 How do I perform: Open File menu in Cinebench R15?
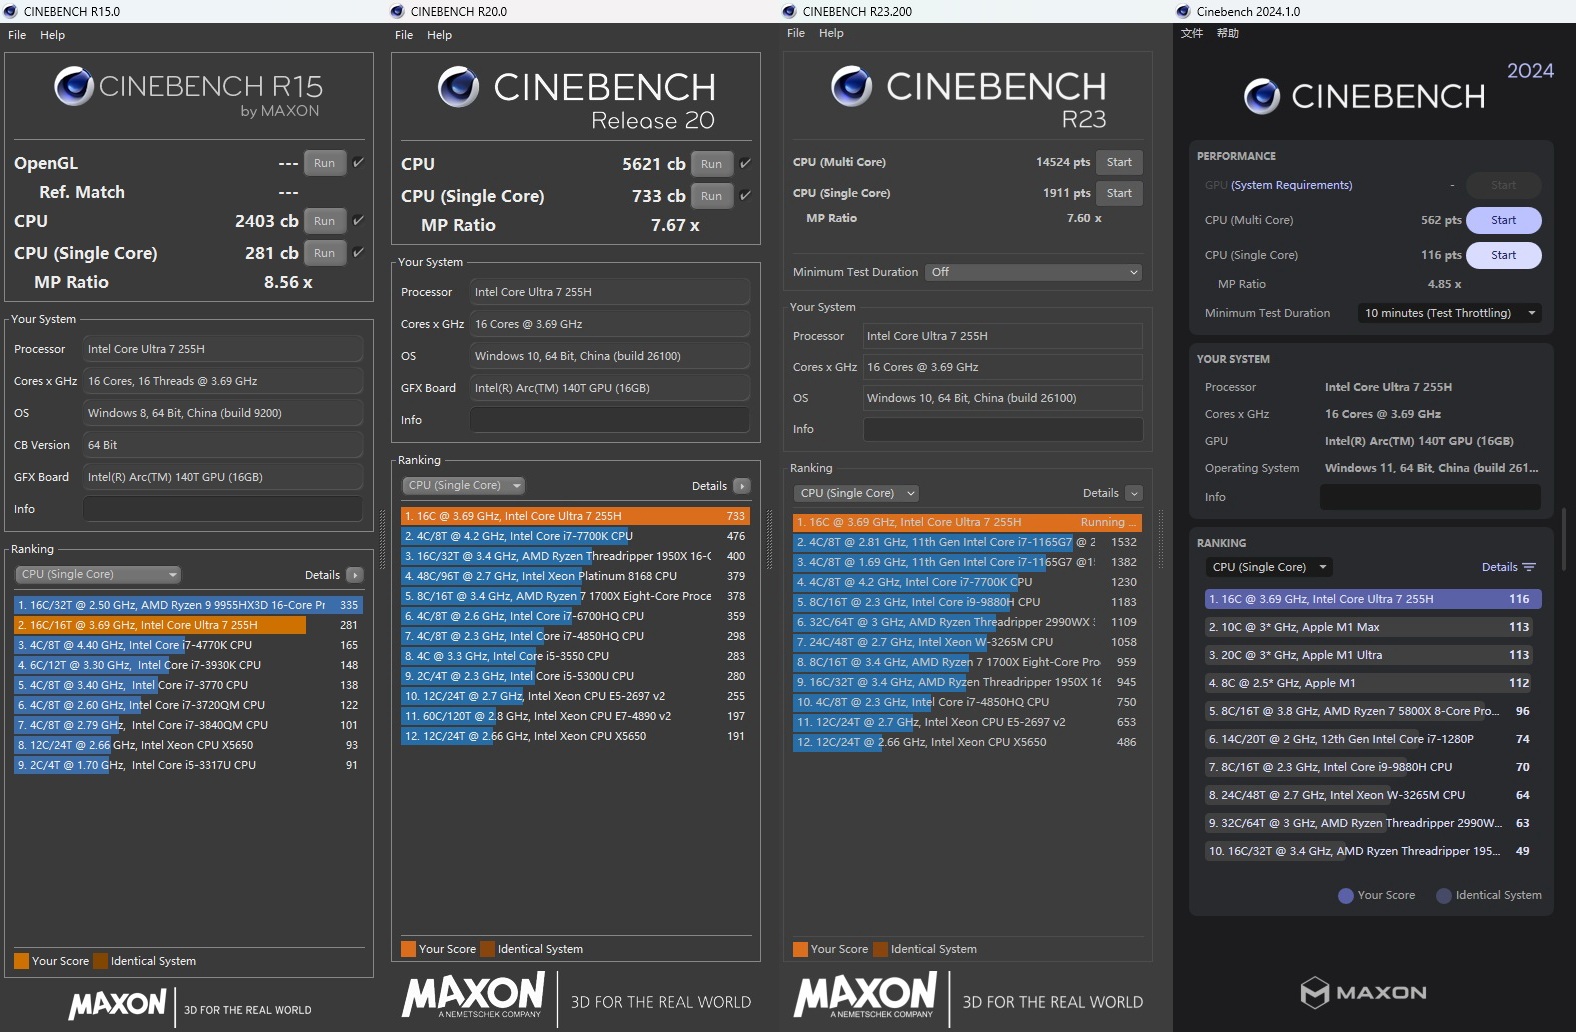[17, 35]
